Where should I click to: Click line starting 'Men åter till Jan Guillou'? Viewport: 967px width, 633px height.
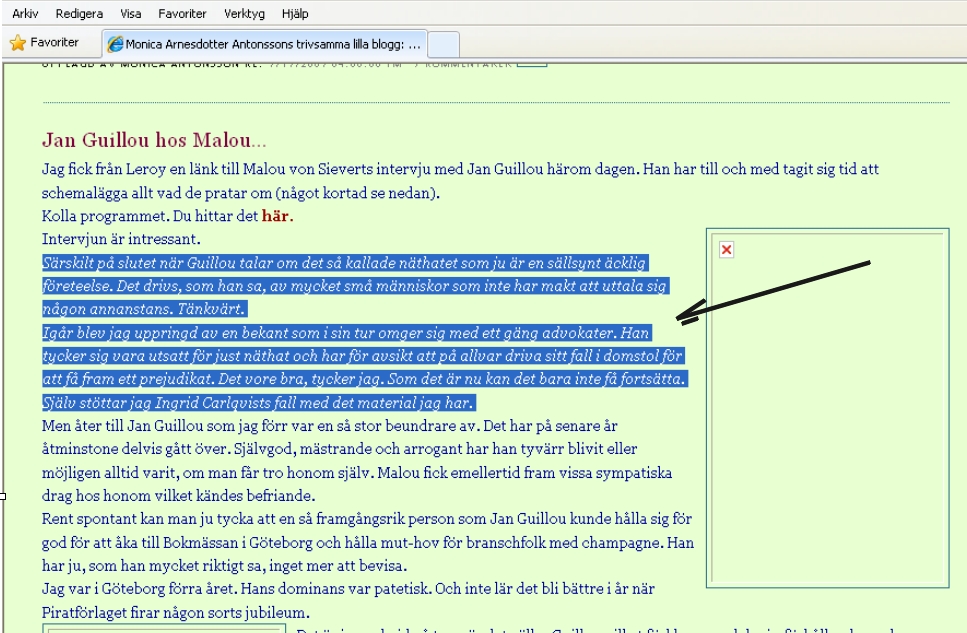pos(329,426)
